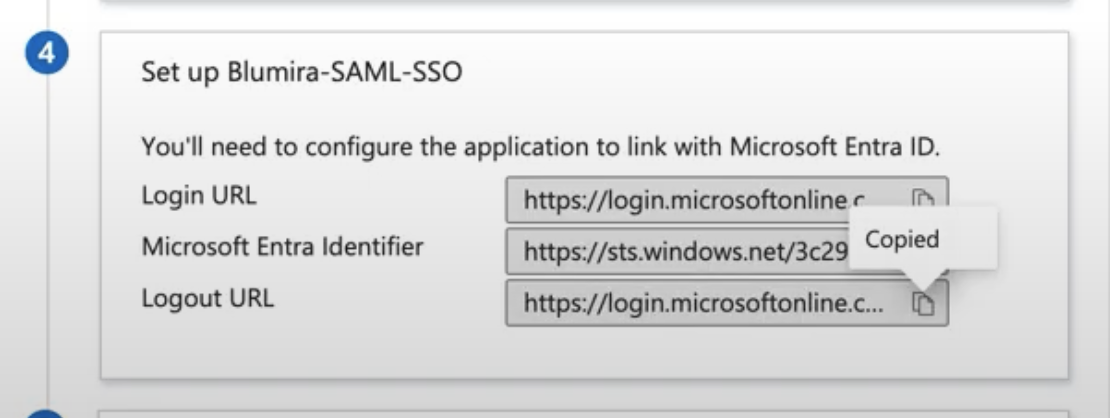The width and height of the screenshot is (1110, 418).
Task: Click the sts.windows.net identifier text
Action: (x=685, y=252)
